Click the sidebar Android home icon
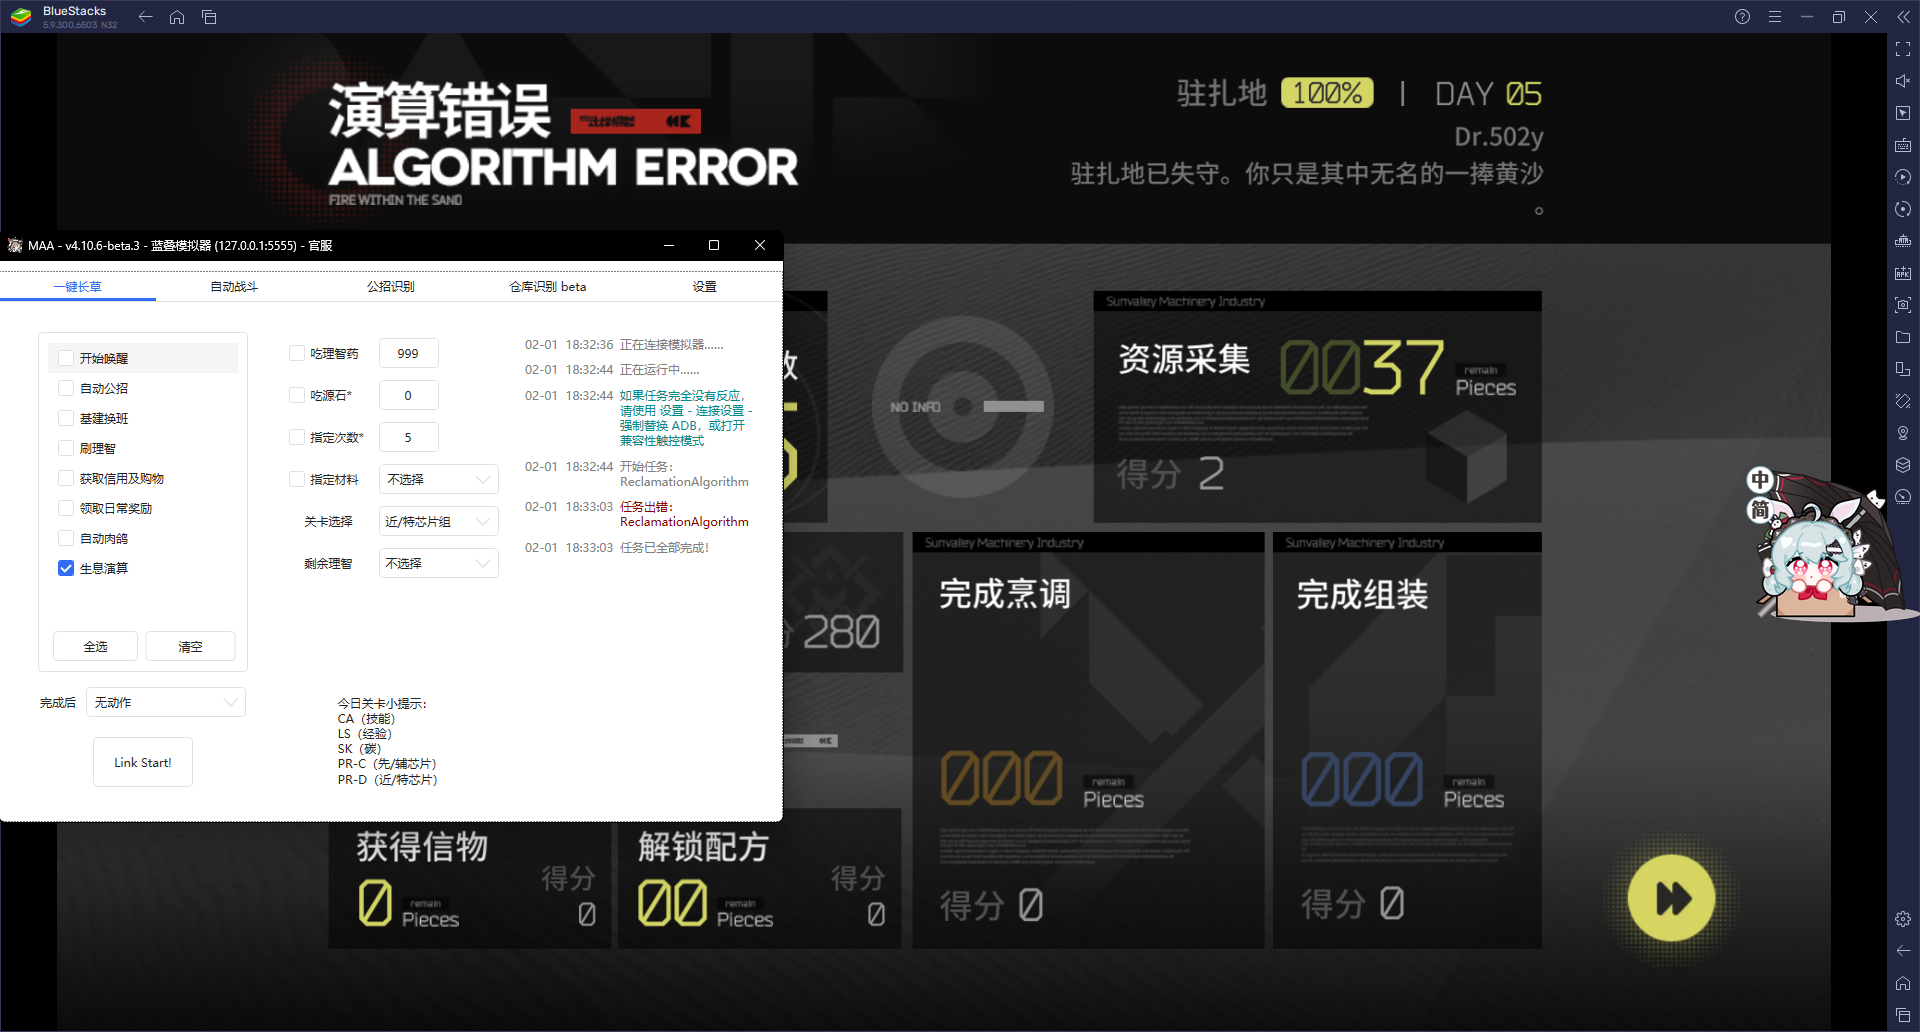The height and width of the screenshot is (1032, 1920). point(1903,983)
